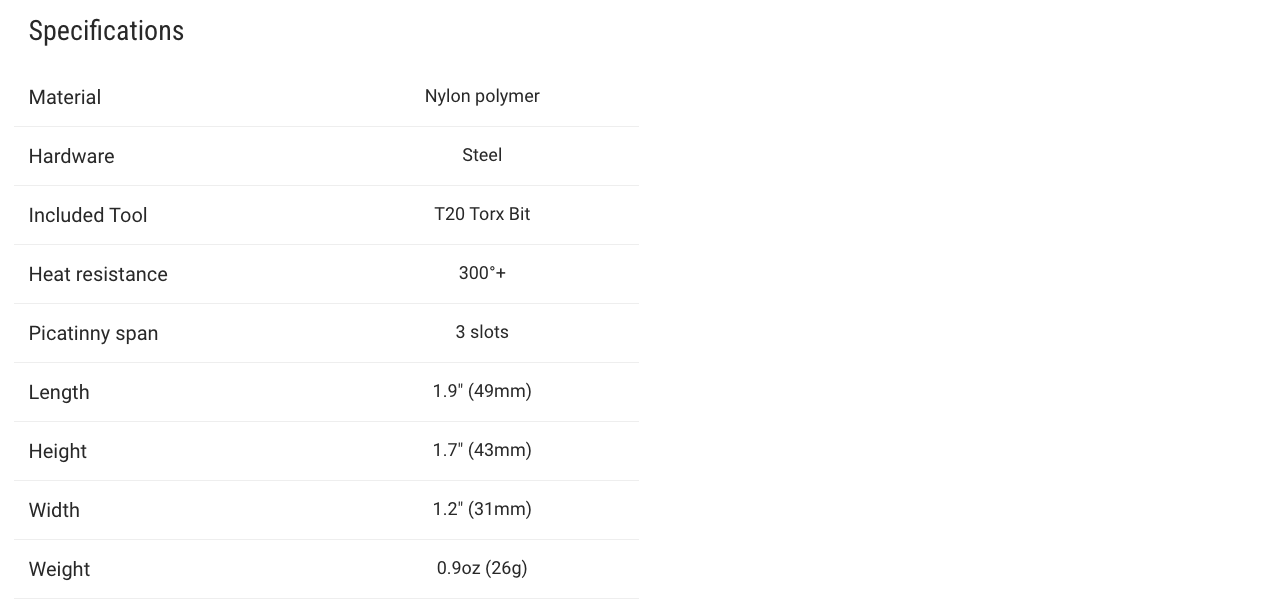Select the Weight row label
The width and height of the screenshot is (1279, 605).
pyautogui.click(x=59, y=569)
